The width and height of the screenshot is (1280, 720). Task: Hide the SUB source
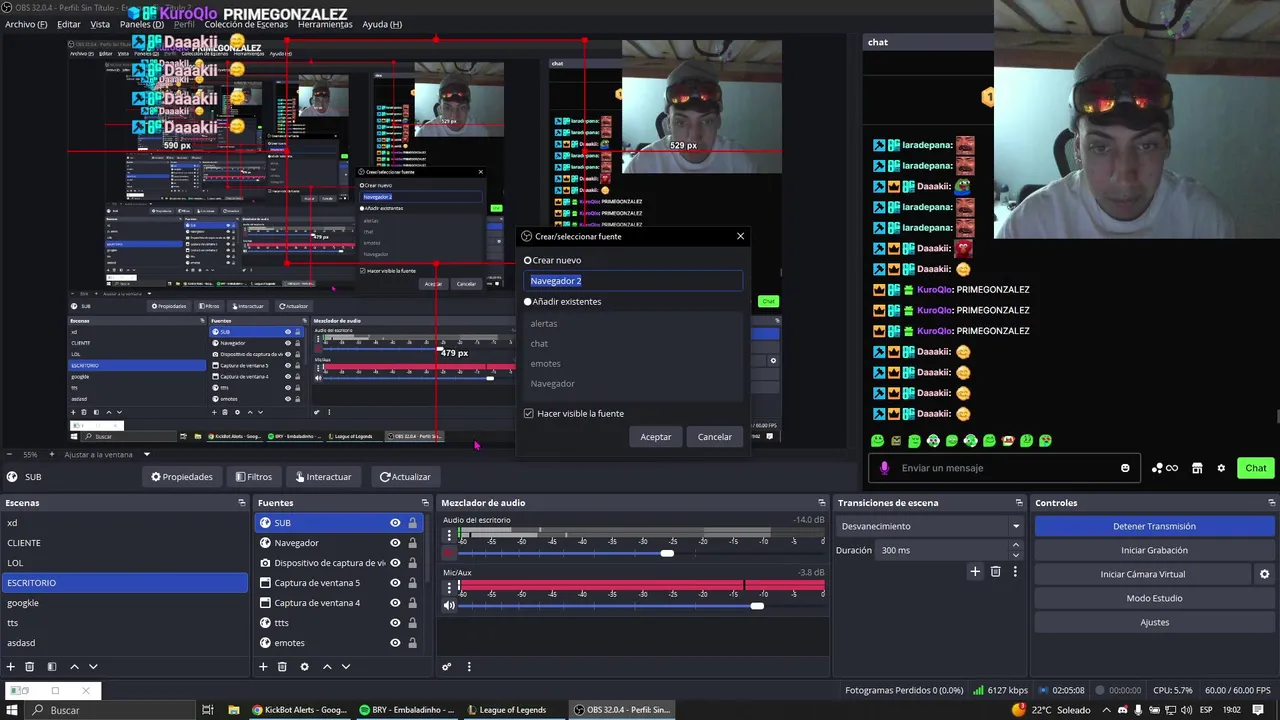[x=395, y=523]
